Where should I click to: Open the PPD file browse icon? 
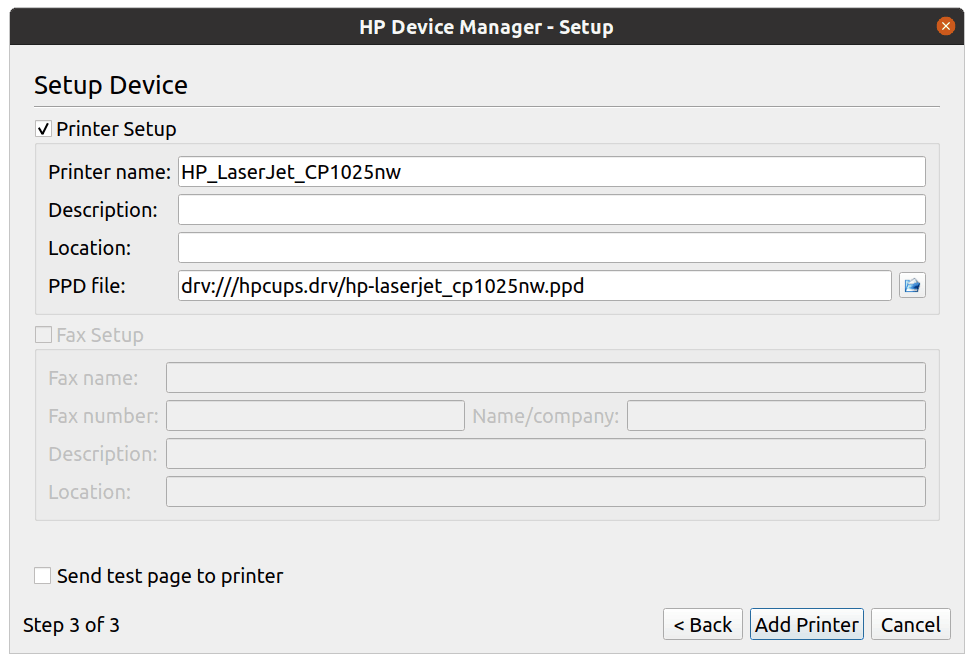[911, 286]
